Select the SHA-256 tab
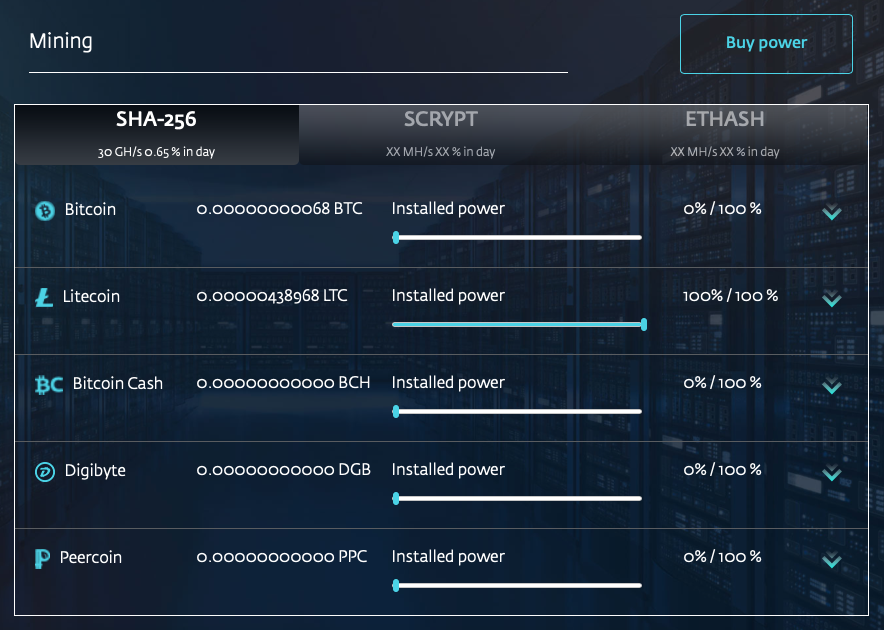The height and width of the screenshot is (630, 884). pyautogui.click(x=156, y=133)
